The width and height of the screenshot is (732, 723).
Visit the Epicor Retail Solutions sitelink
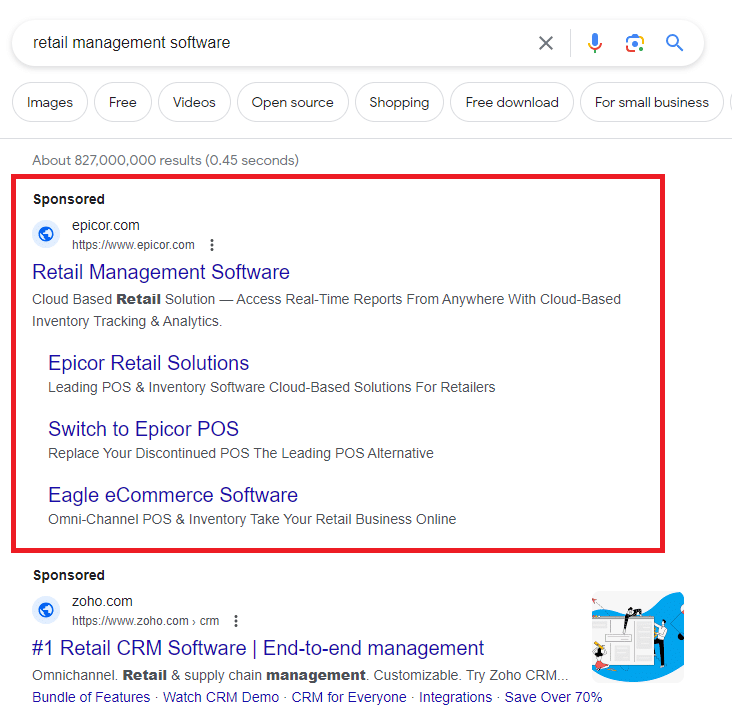pos(148,363)
